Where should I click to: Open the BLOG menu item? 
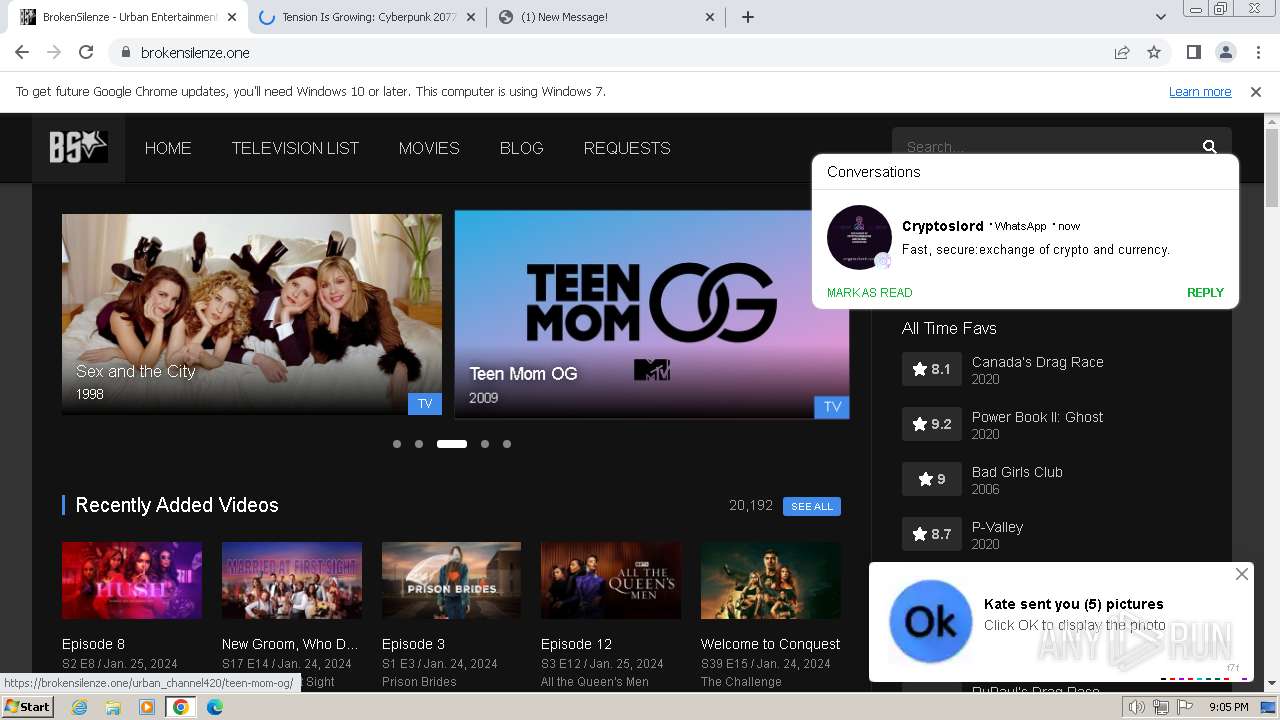[x=522, y=148]
